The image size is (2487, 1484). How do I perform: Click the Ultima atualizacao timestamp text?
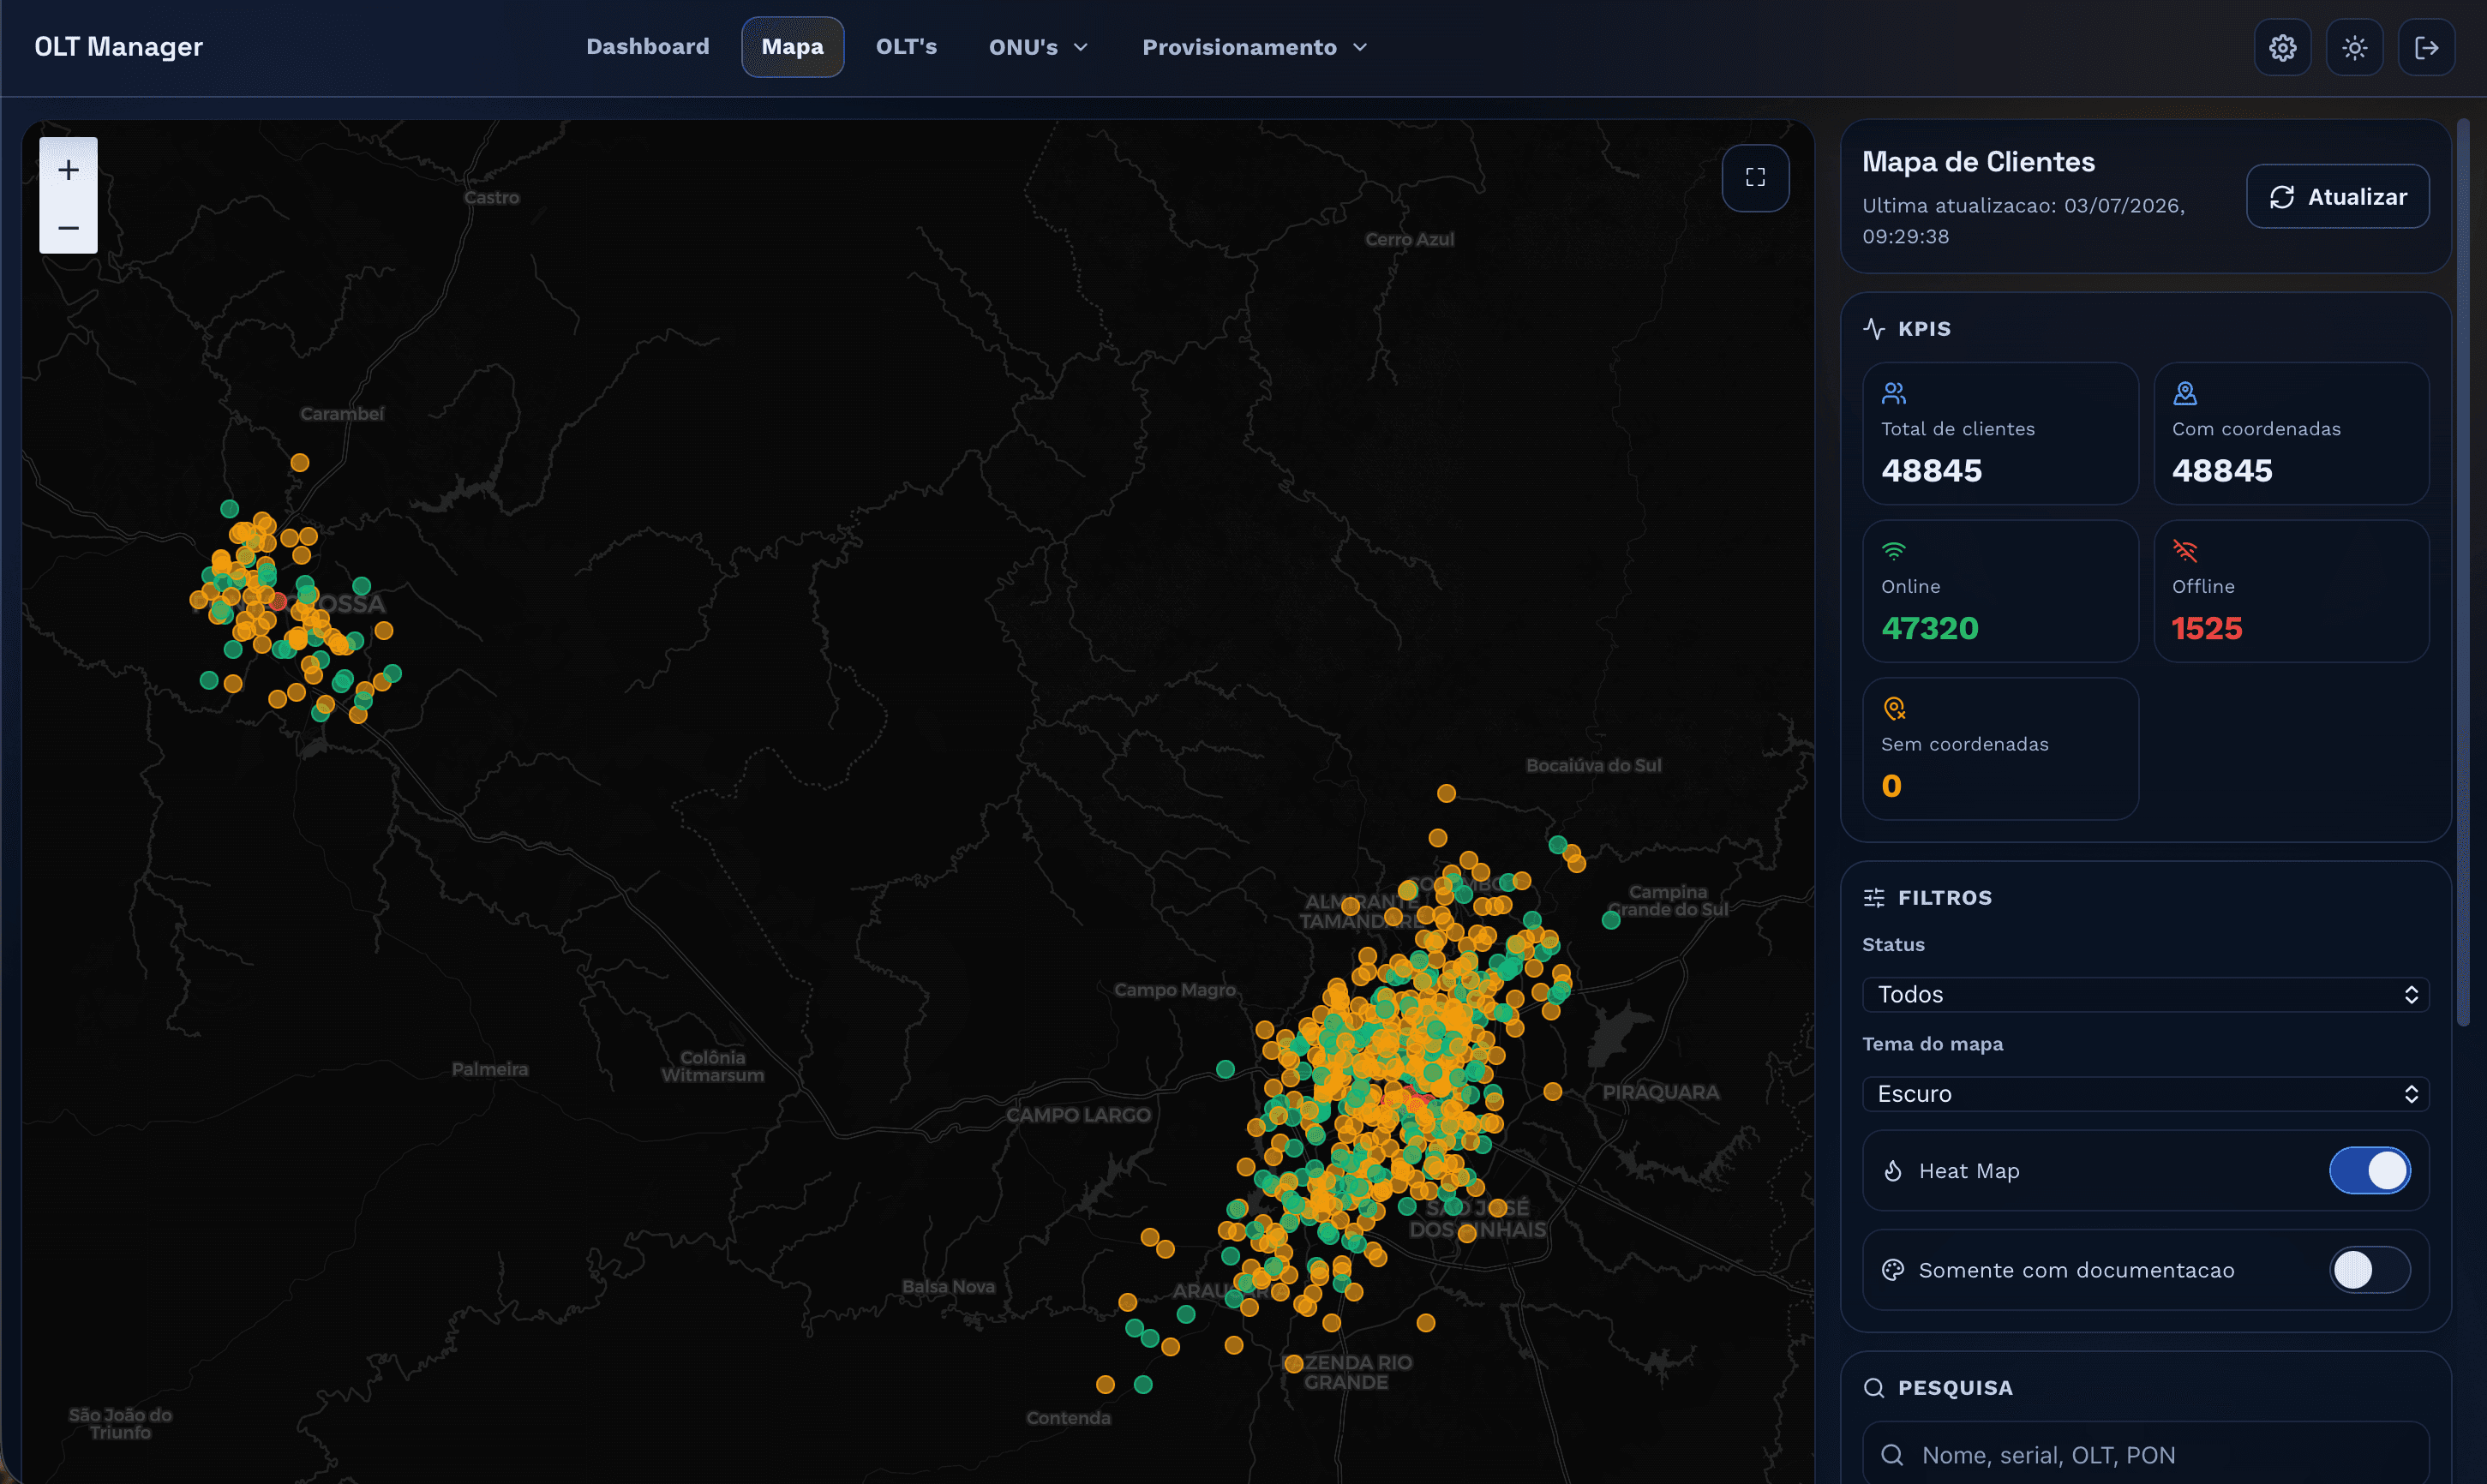(2023, 221)
